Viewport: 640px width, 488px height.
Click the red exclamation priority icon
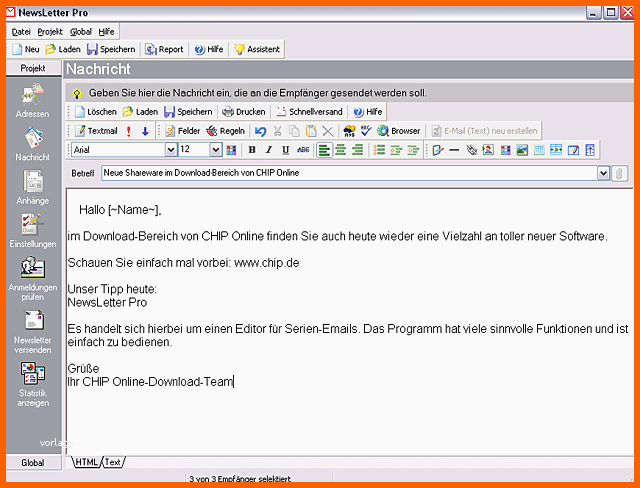(x=129, y=131)
